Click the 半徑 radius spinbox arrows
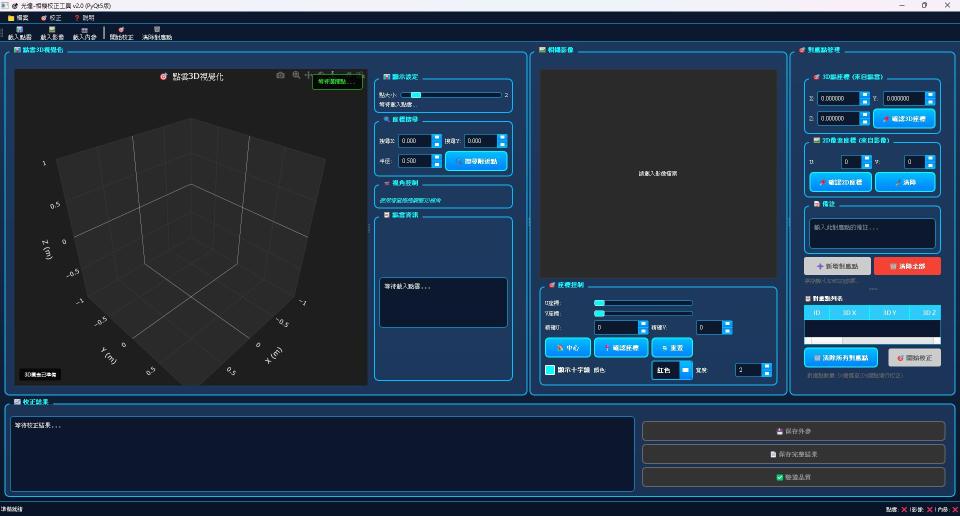Viewport: 960px width, 516px height. pyautogui.click(x=436, y=160)
